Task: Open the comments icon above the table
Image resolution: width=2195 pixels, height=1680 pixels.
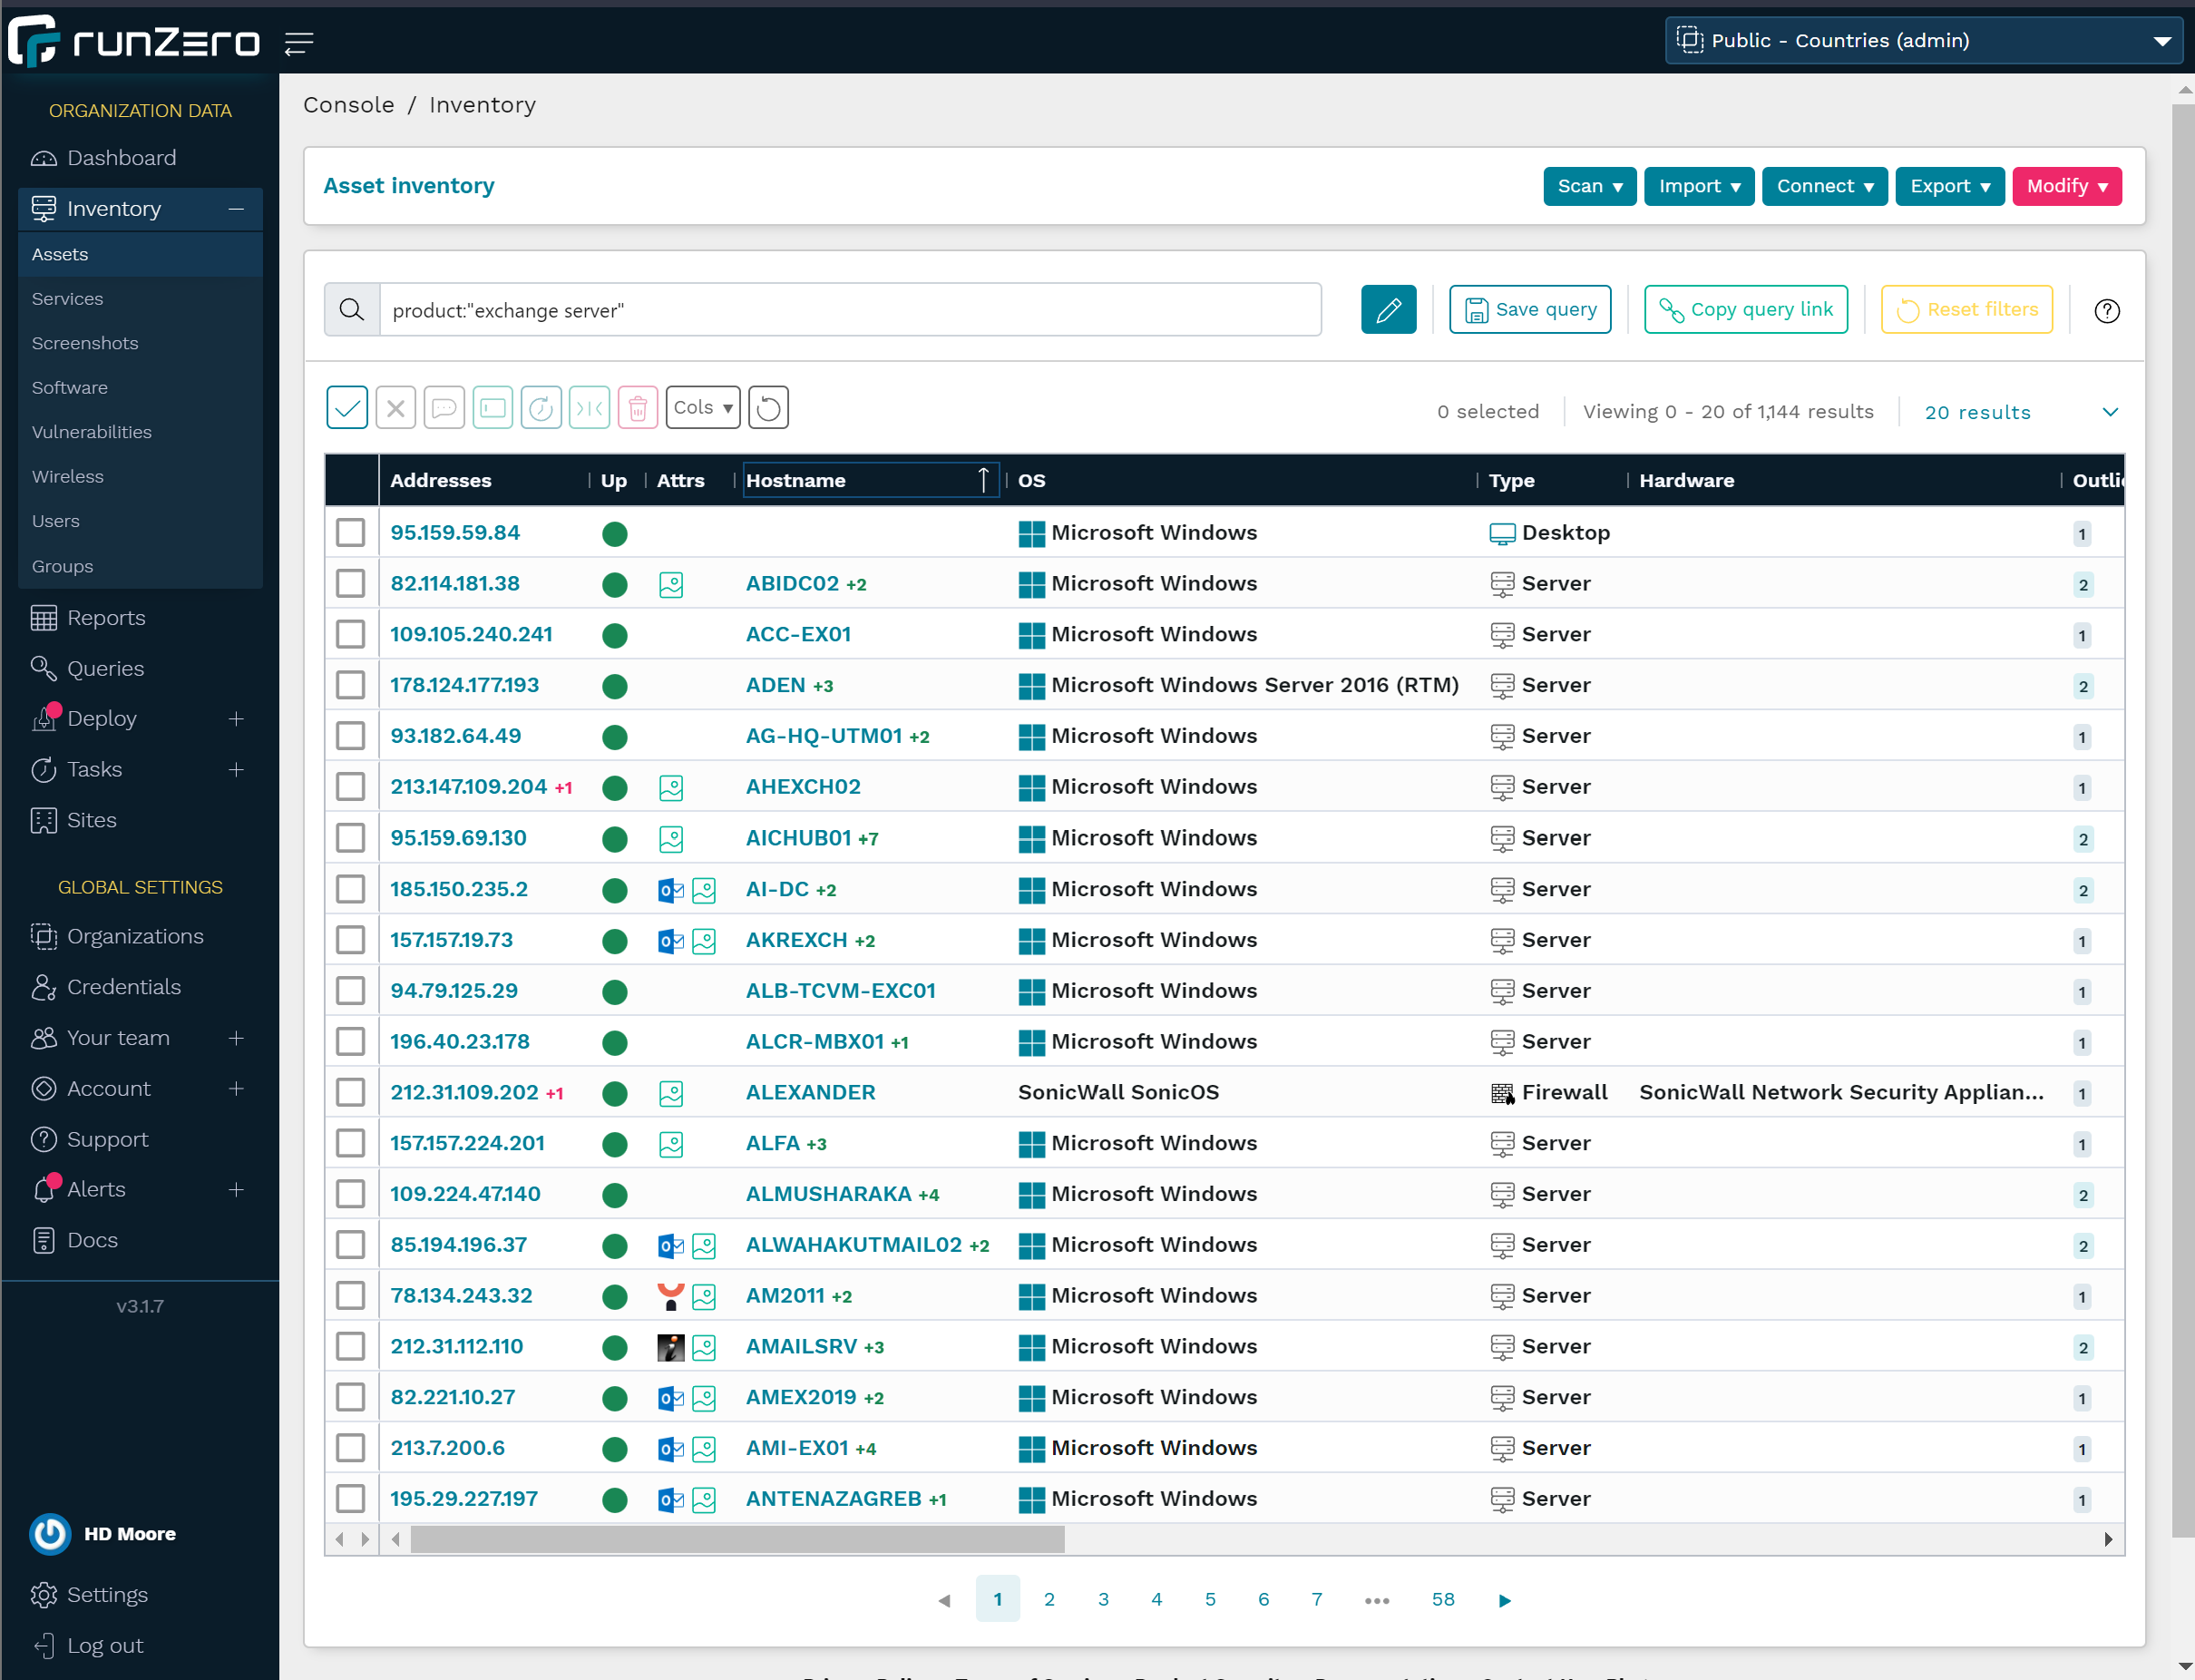Action: coord(444,407)
